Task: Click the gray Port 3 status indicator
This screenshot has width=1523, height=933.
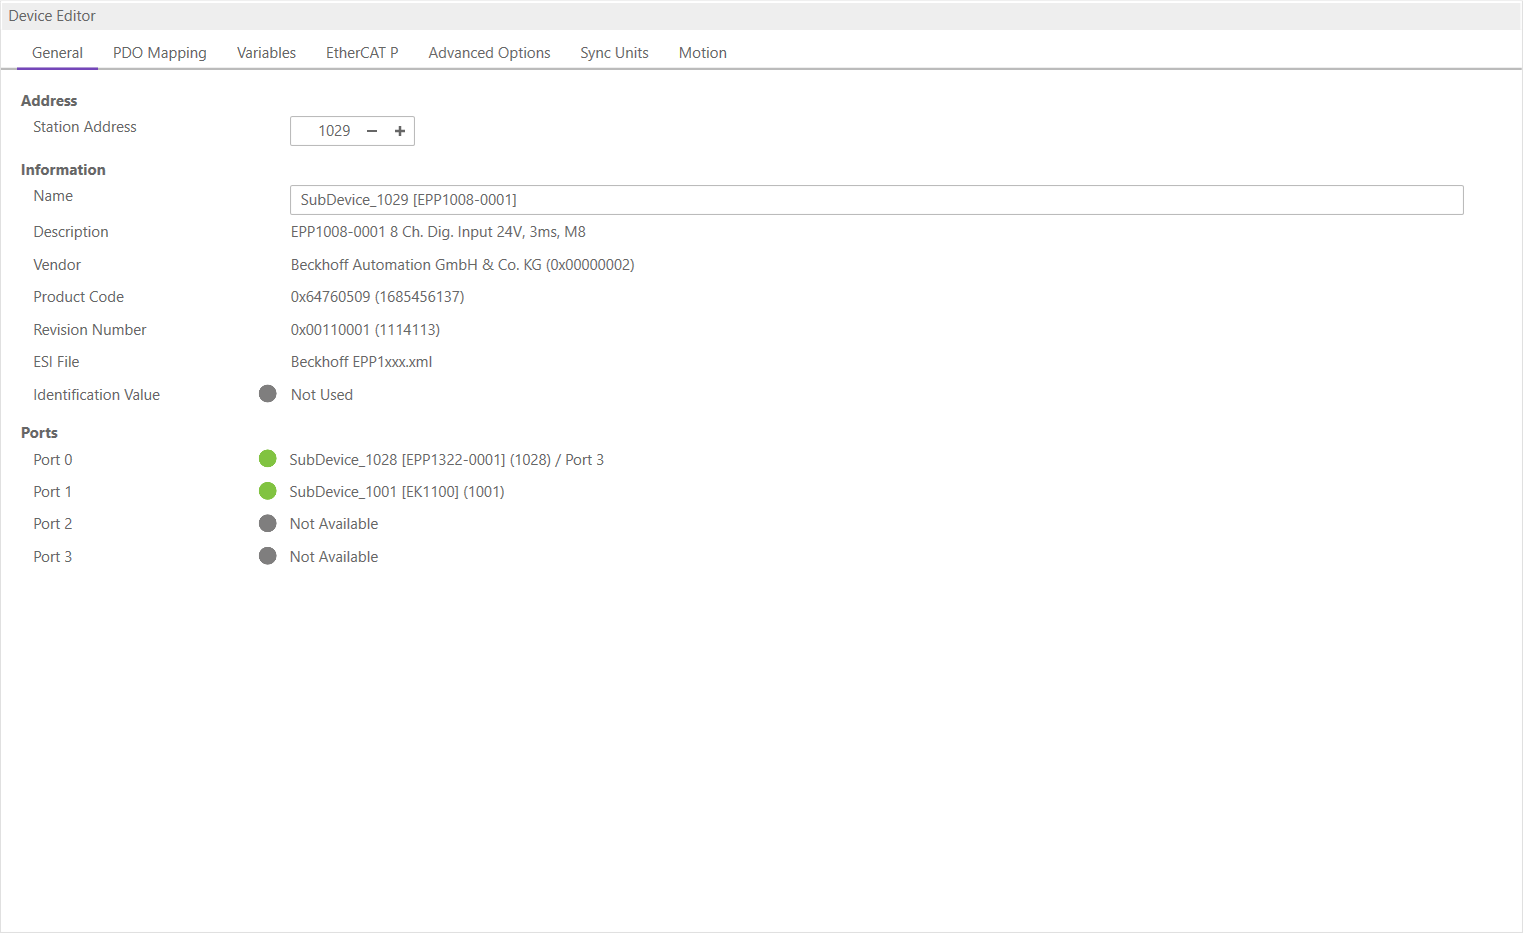Action: (x=267, y=556)
